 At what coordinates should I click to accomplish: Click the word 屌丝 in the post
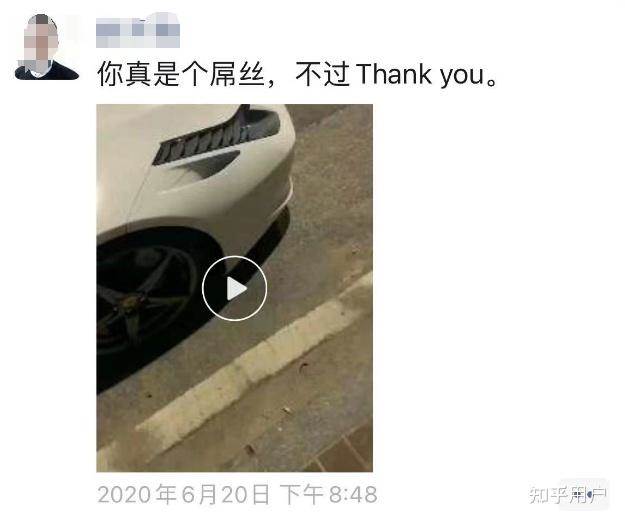click(x=237, y=75)
